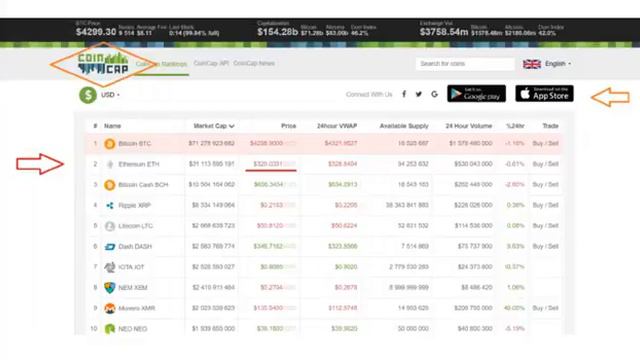
Task: Click the Ethereum ETH name
Action: click(x=139, y=164)
